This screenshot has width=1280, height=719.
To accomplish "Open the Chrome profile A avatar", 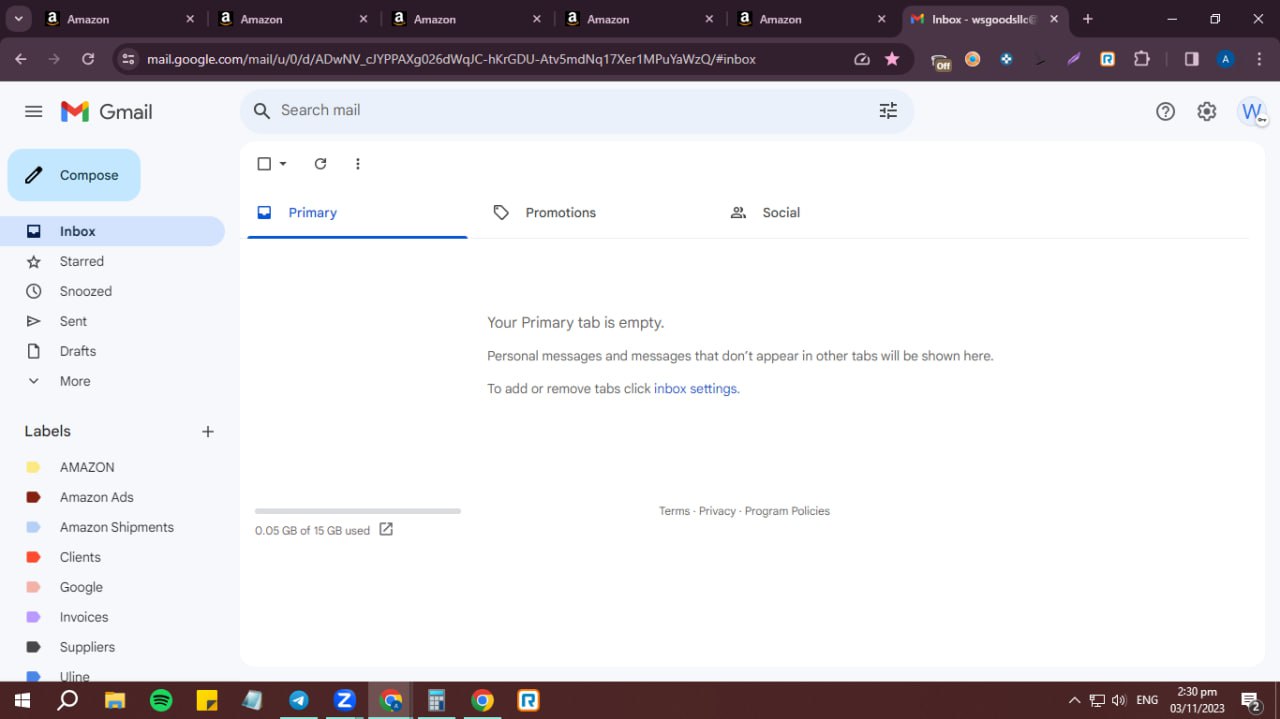I will click(x=1225, y=59).
